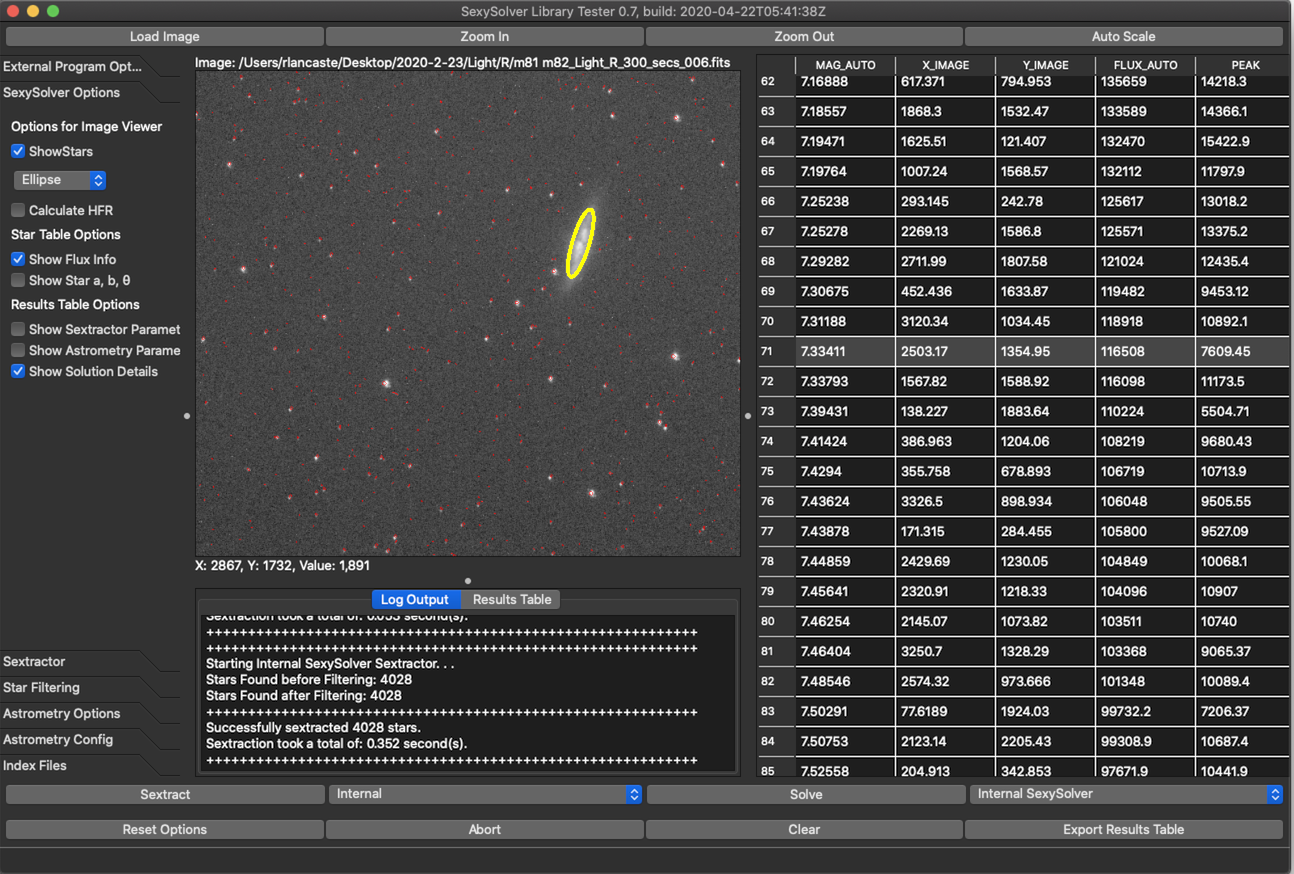Click X_IMAGE cell 3326.5
The width and height of the screenshot is (1294, 874).
945,501
